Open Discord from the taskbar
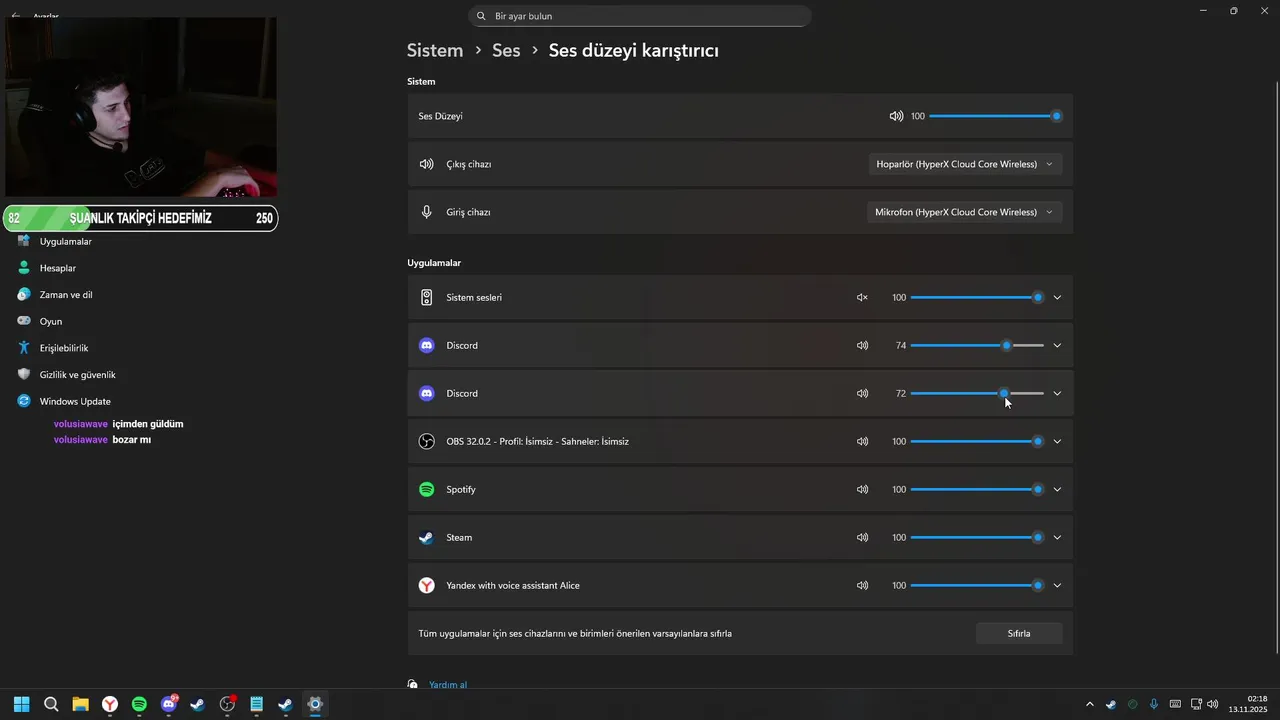Viewport: 1280px width, 720px height. [x=169, y=704]
